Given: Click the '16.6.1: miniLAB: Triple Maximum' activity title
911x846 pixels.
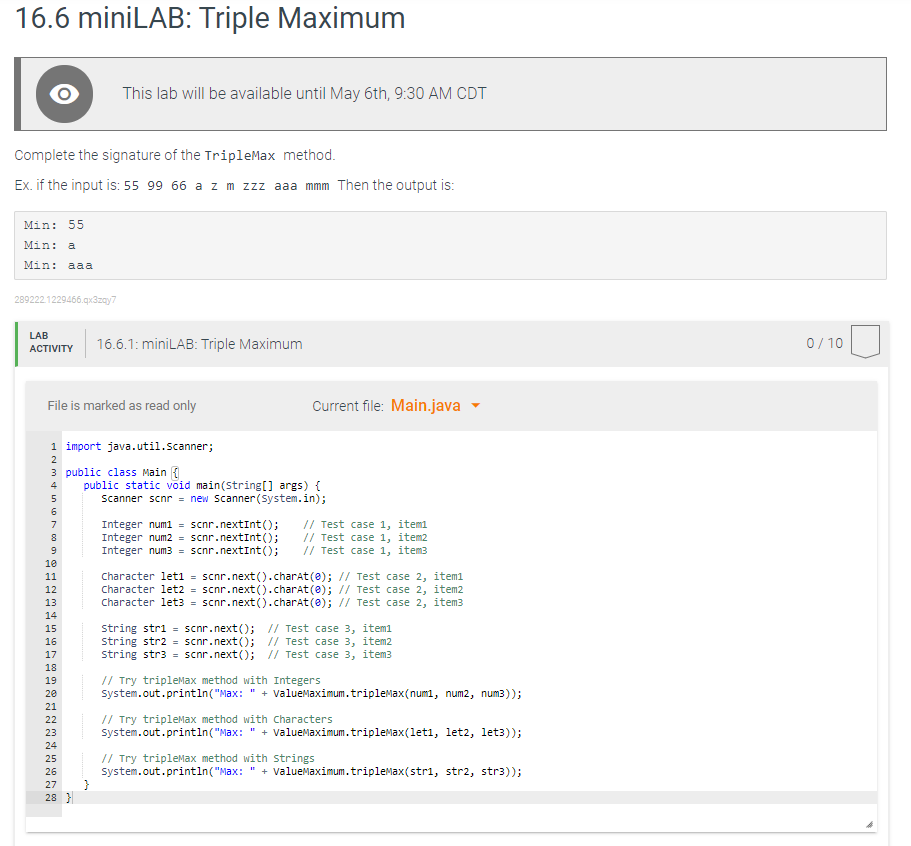Looking at the screenshot, I should [199, 344].
